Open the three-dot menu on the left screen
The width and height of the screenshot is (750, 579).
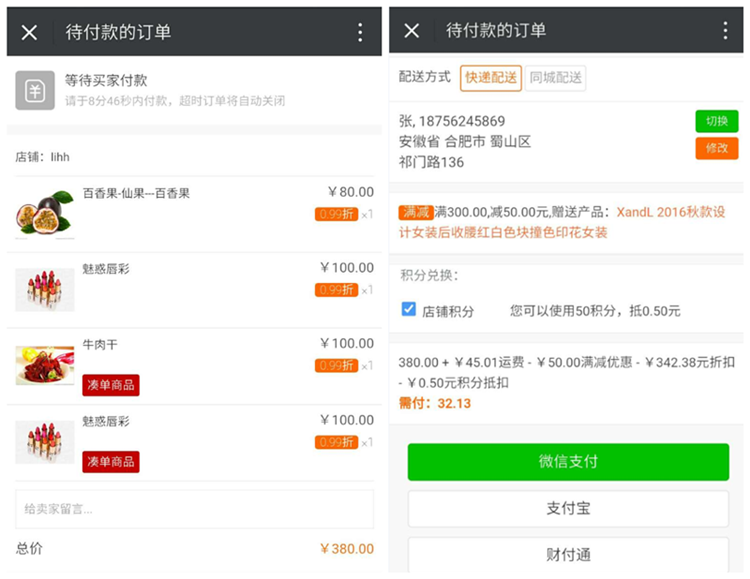point(360,32)
